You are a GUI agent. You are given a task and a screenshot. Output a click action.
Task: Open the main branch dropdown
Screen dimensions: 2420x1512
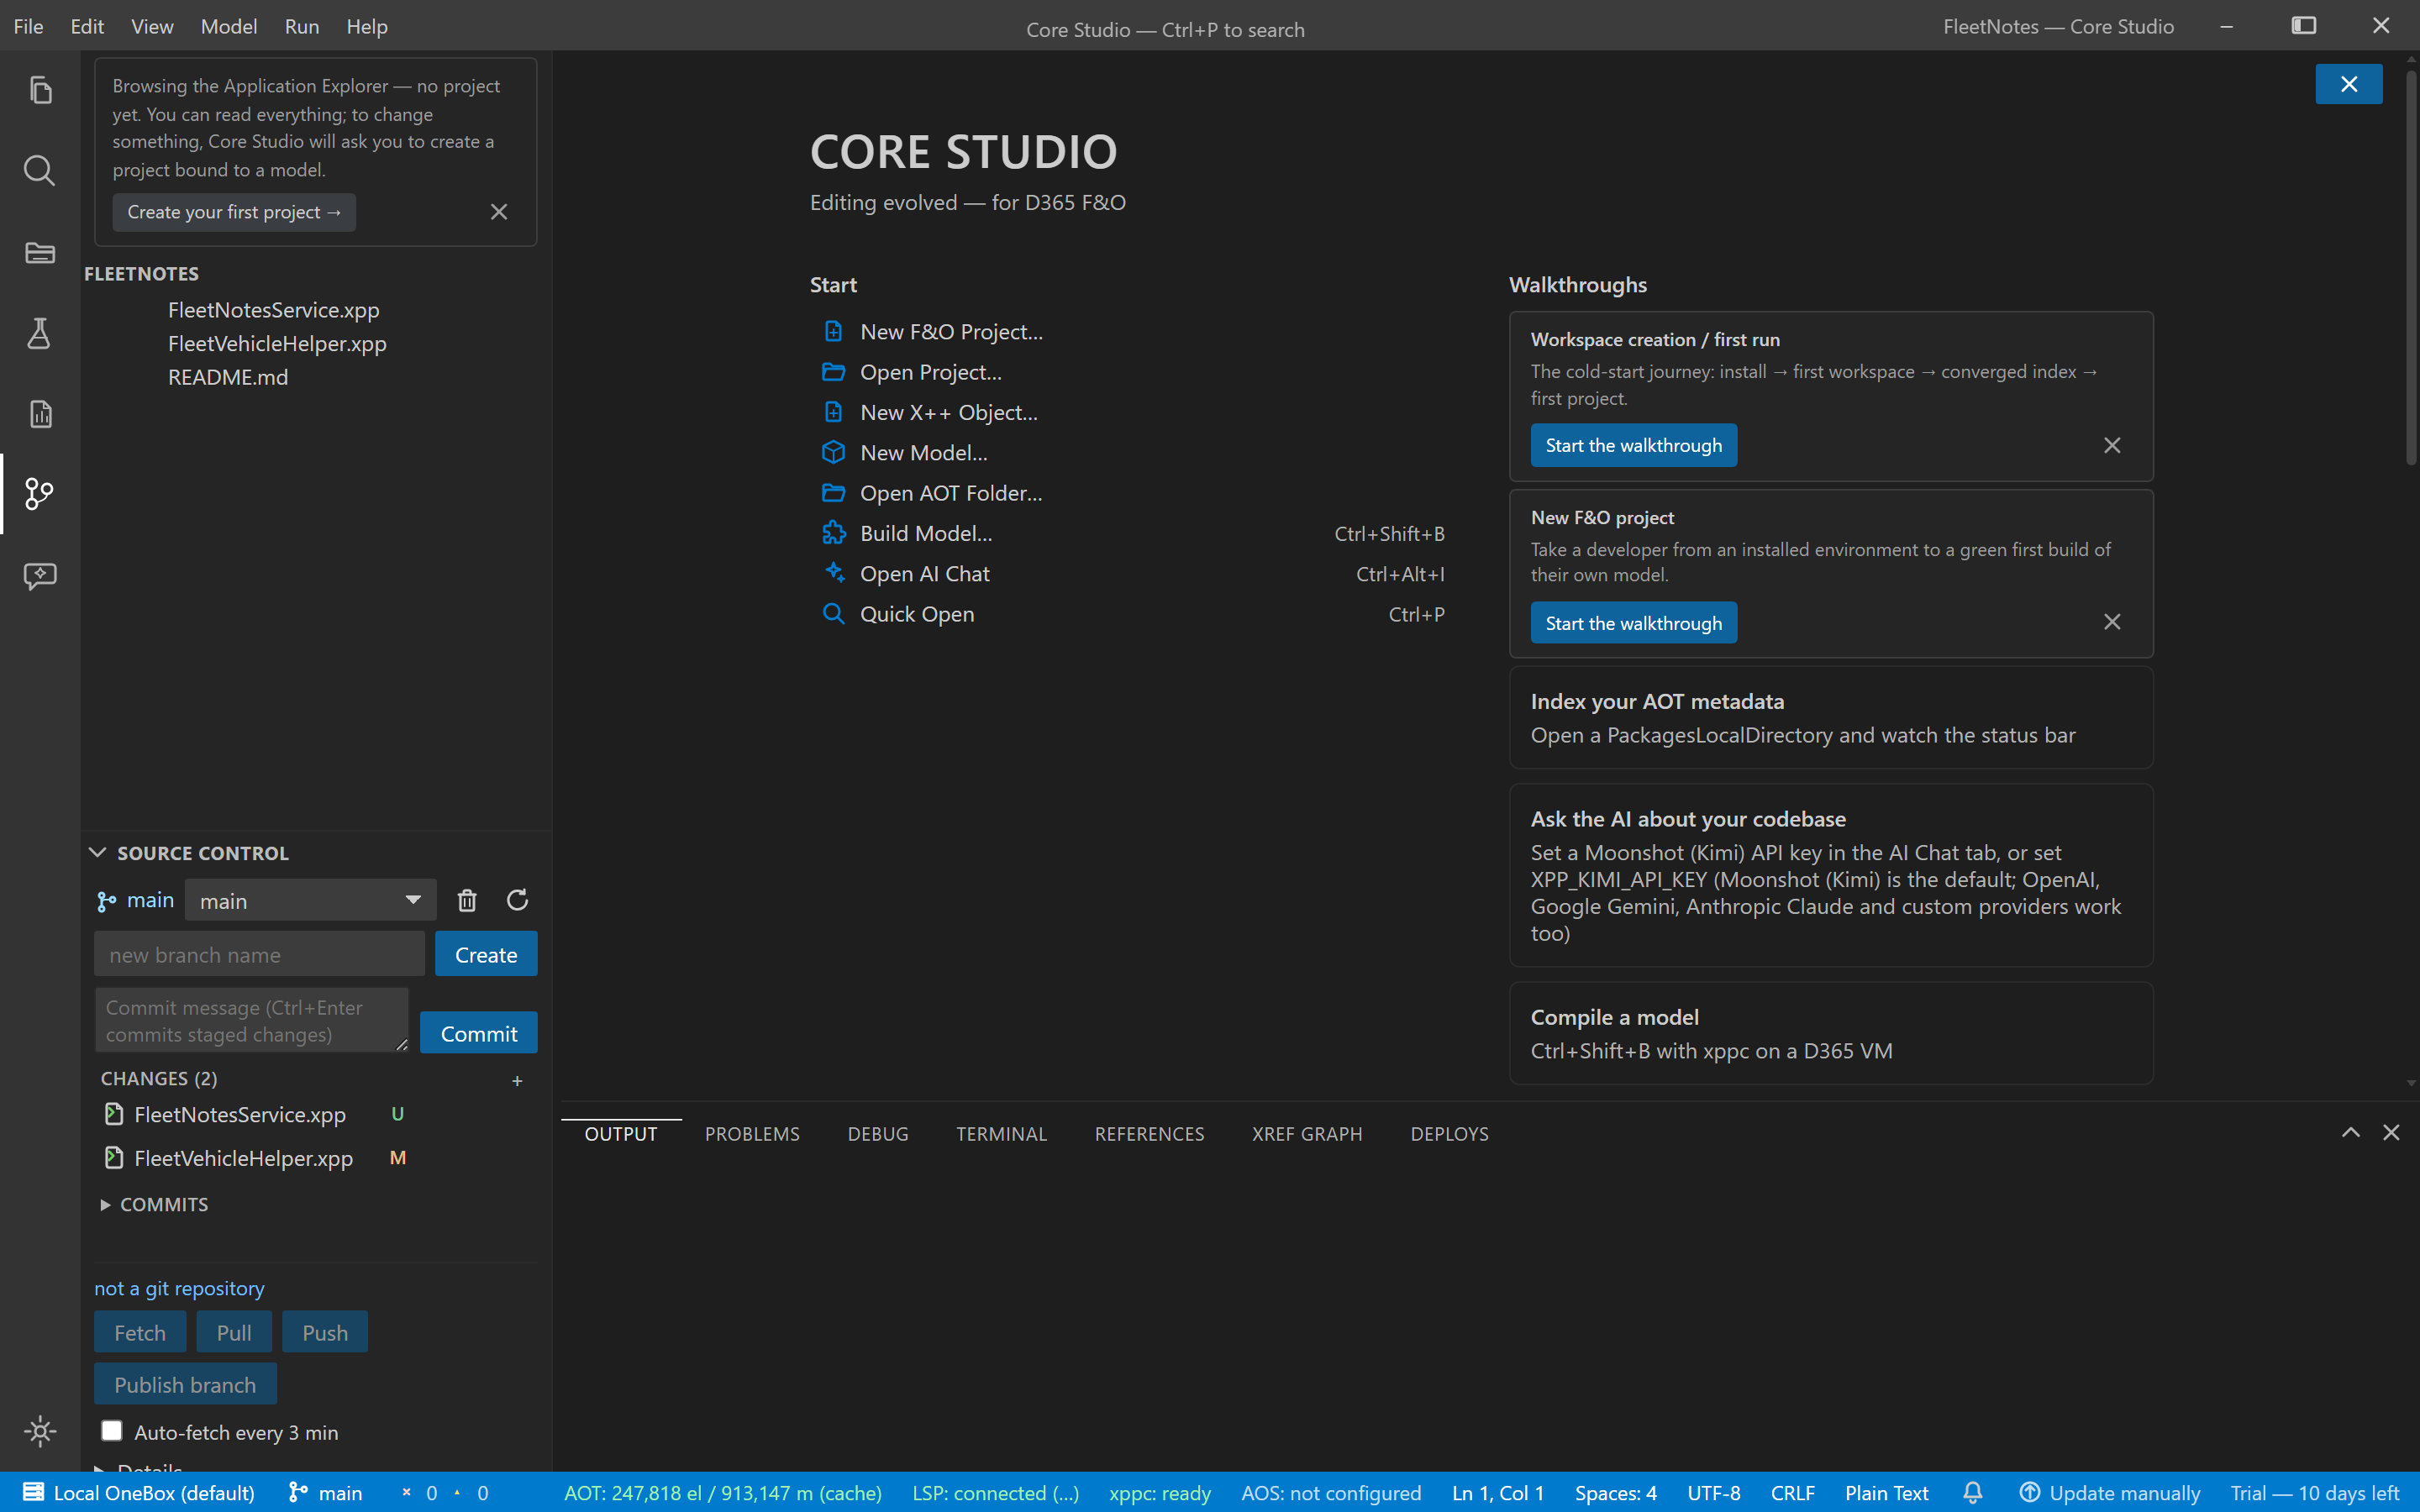pyautogui.click(x=311, y=900)
